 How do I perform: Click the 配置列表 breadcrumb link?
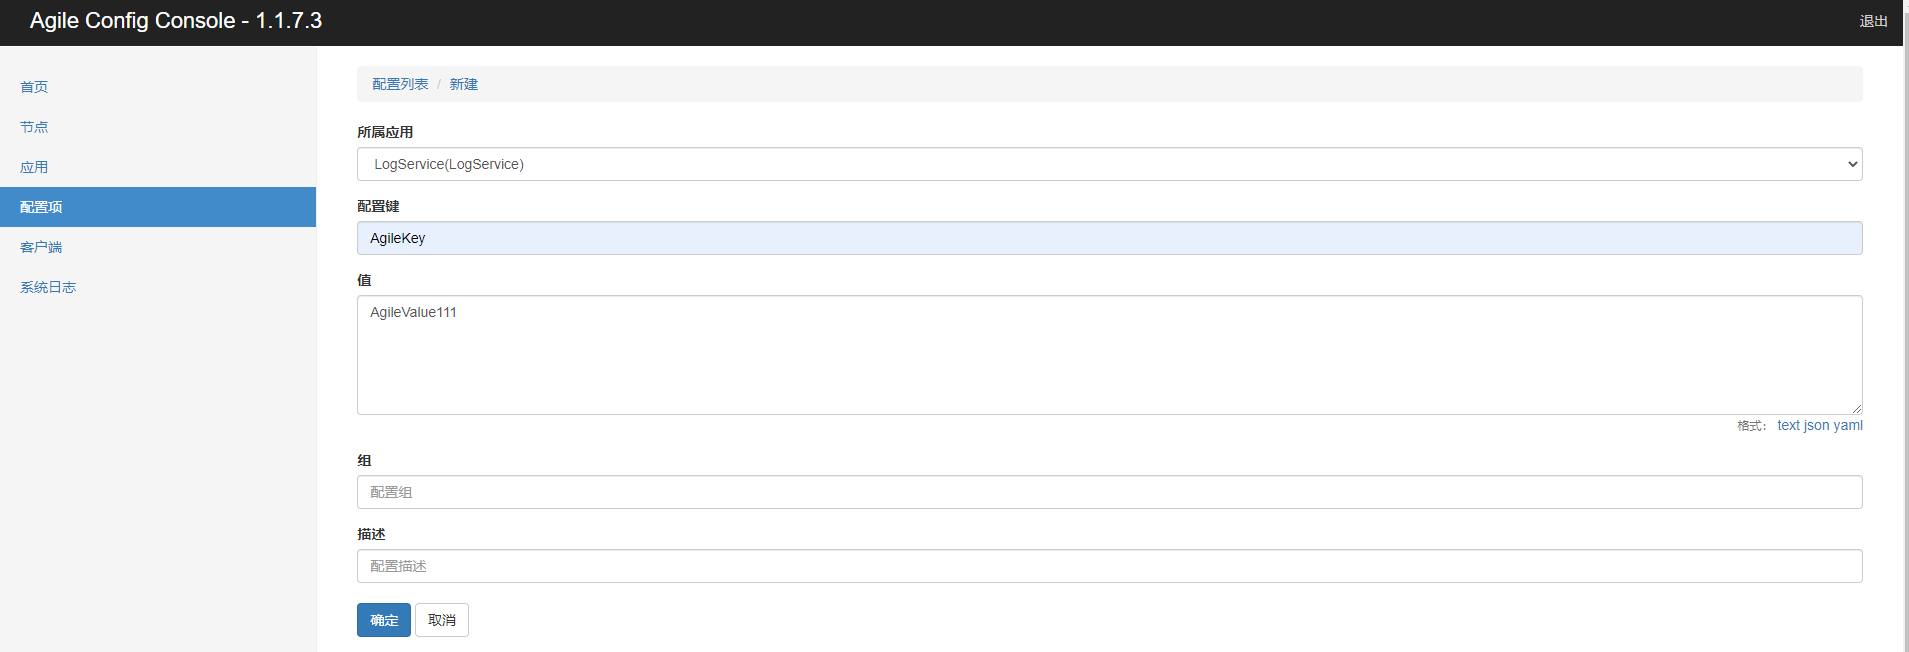400,84
